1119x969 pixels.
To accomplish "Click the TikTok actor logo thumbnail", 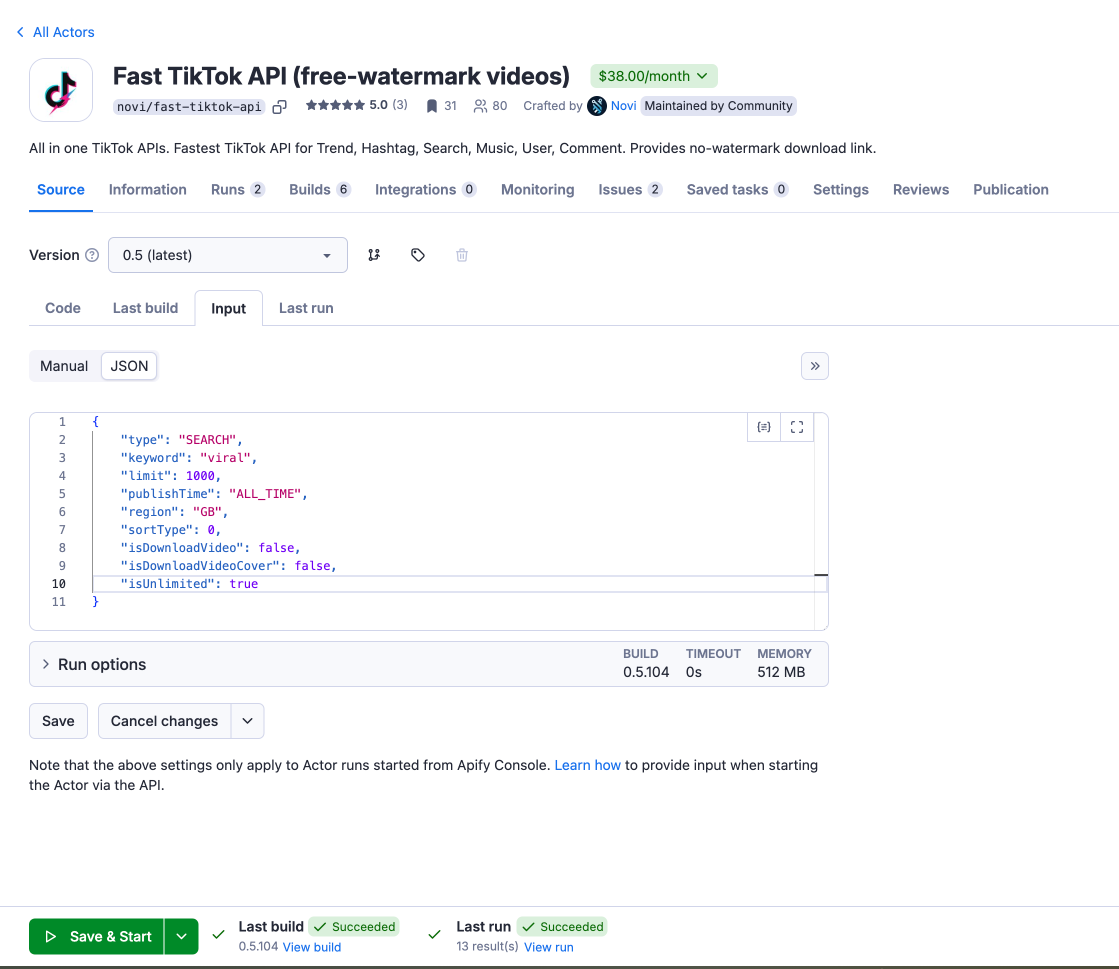I will (x=61, y=90).
